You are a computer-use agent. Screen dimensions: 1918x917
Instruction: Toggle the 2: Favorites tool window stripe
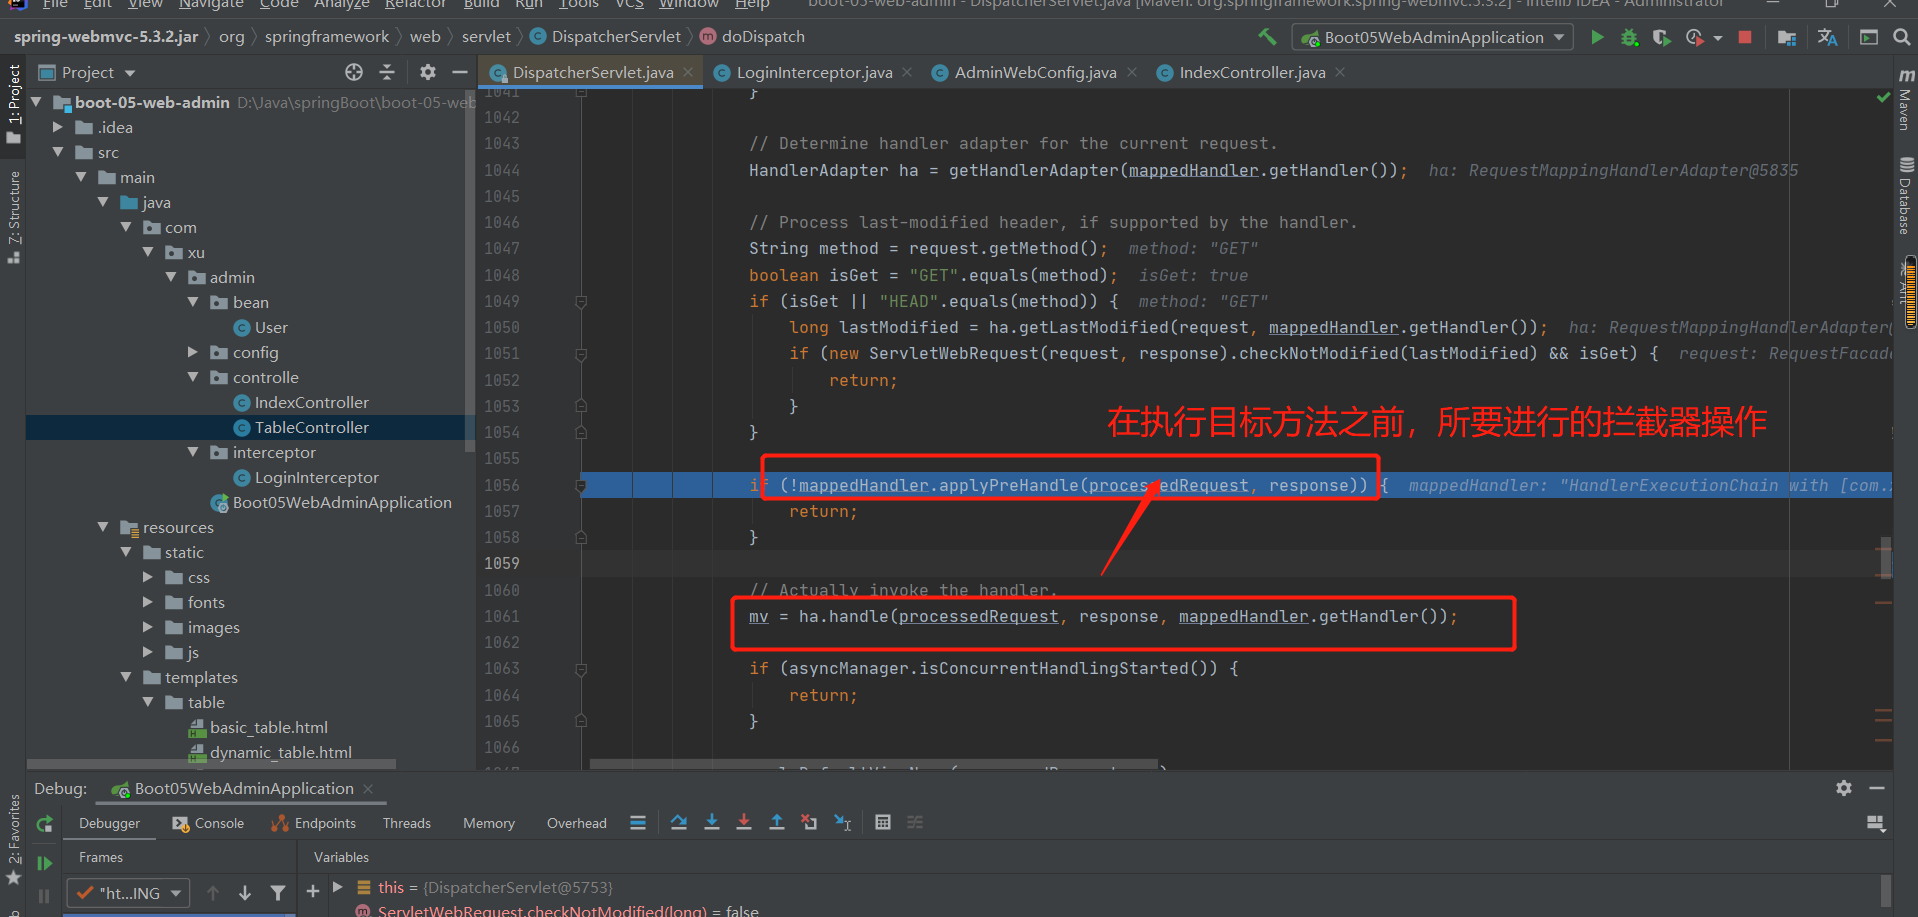(x=13, y=840)
